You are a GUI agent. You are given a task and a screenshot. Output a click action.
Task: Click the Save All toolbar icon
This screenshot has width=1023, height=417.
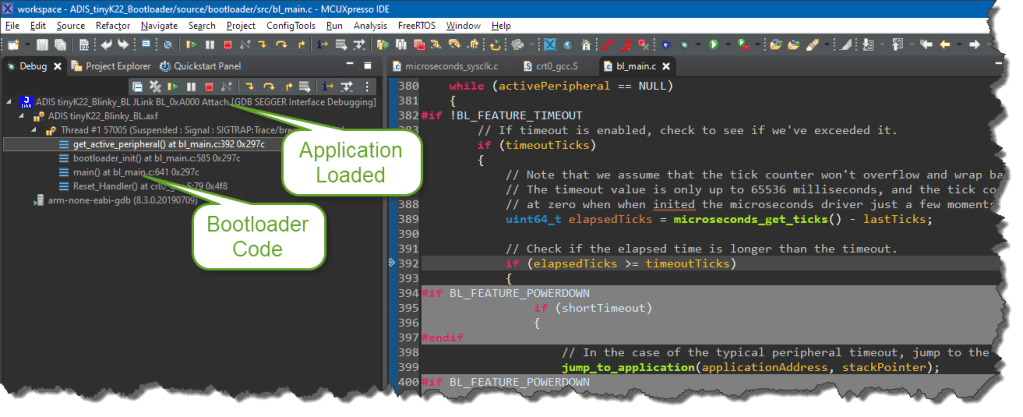coord(60,44)
